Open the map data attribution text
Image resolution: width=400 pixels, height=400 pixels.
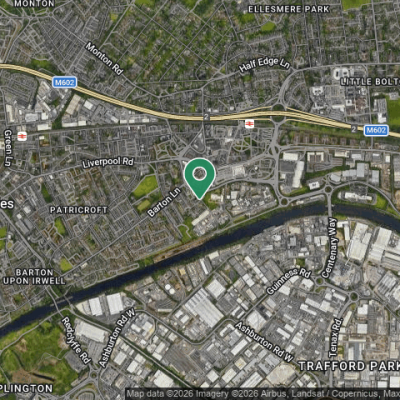[x=263, y=394]
